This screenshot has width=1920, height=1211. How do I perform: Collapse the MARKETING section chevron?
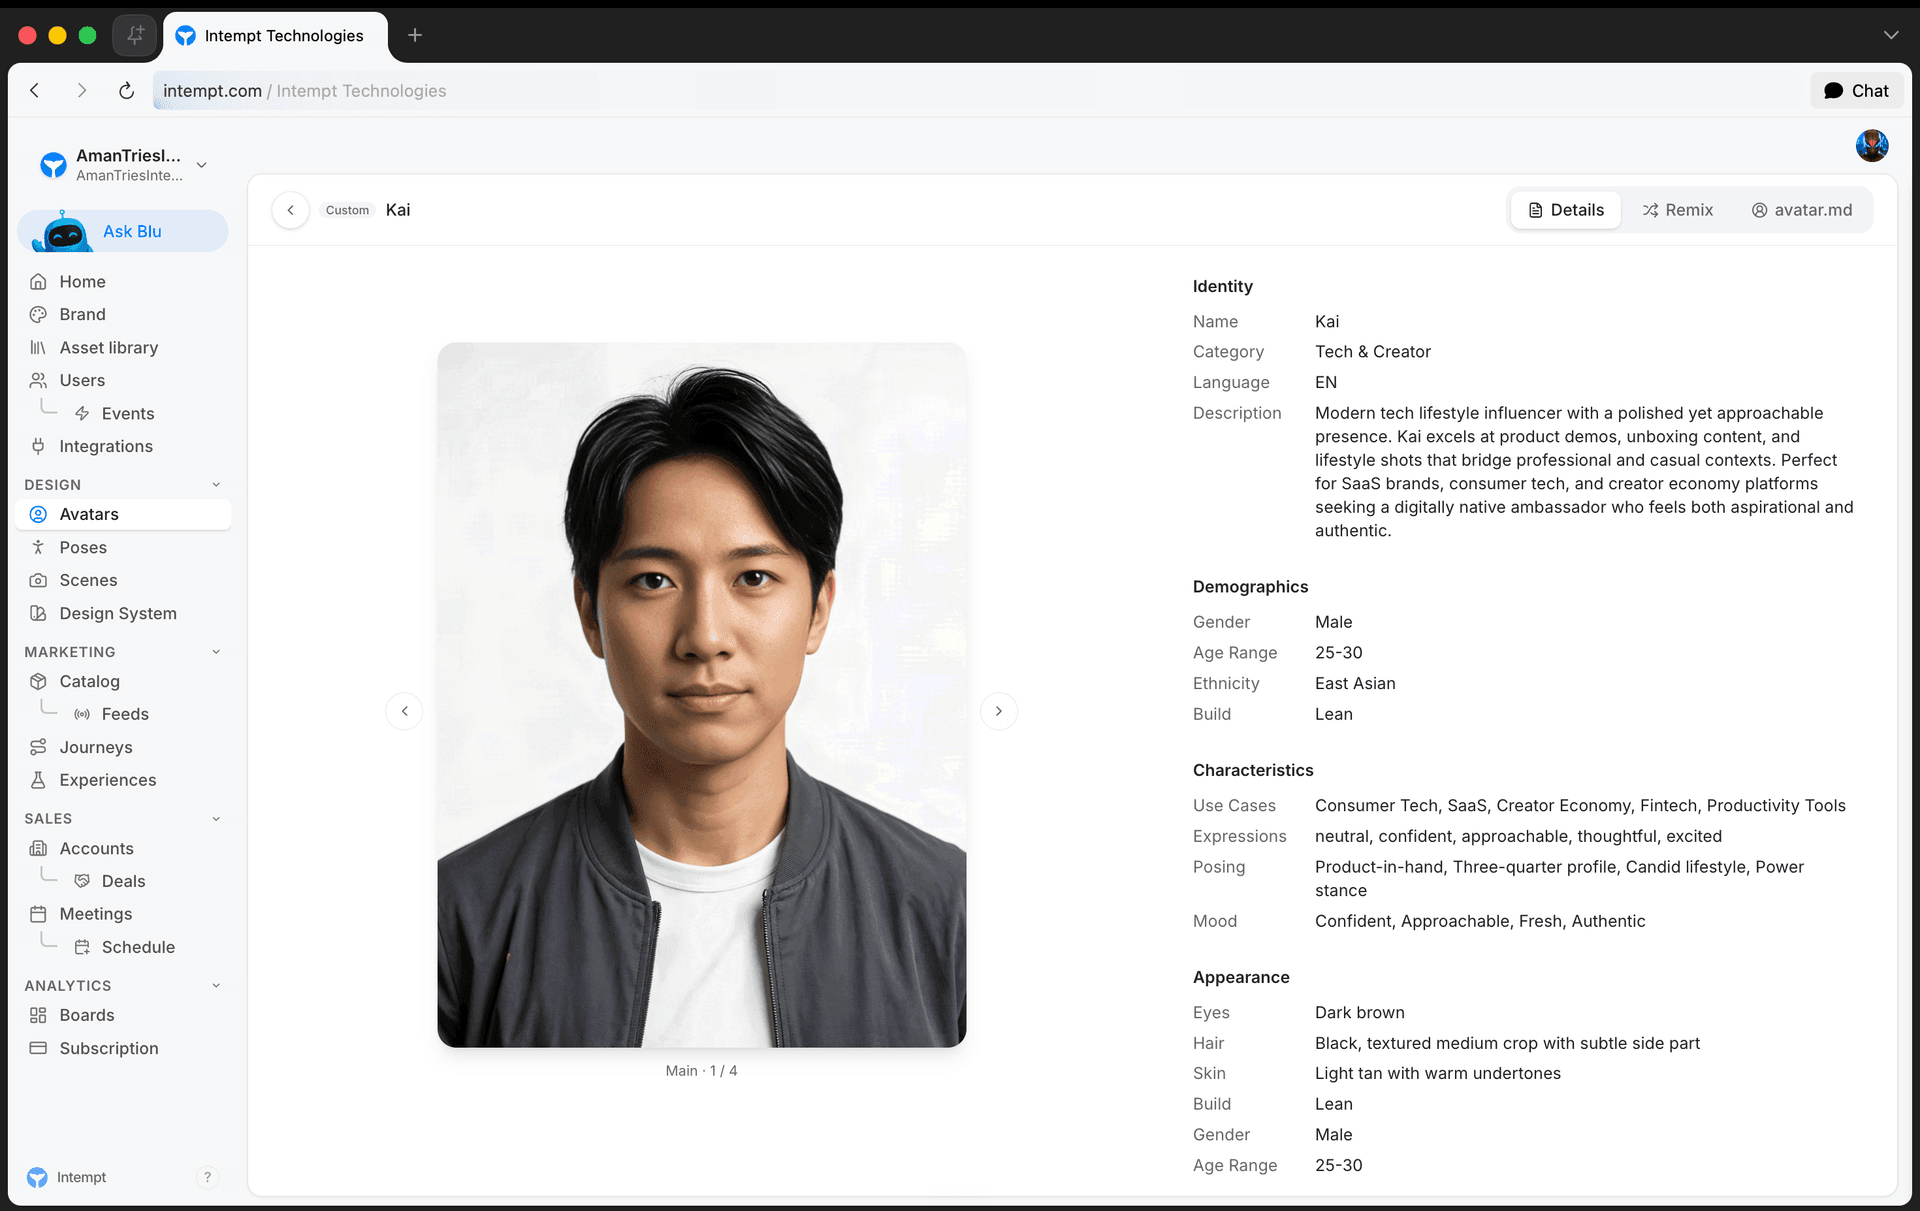click(x=216, y=652)
